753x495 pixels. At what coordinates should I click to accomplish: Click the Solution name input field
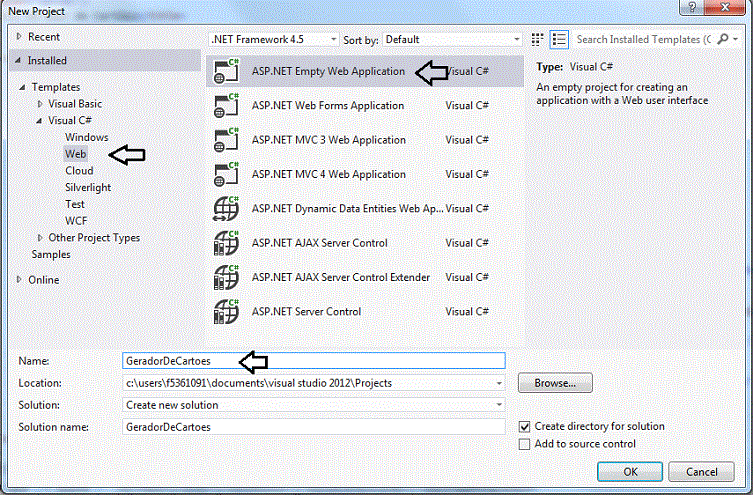click(x=314, y=427)
